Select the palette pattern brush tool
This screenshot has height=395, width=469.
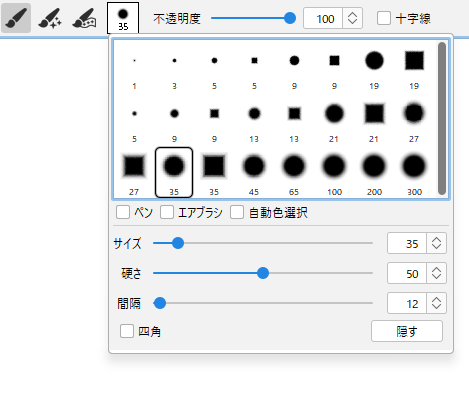coord(84,18)
